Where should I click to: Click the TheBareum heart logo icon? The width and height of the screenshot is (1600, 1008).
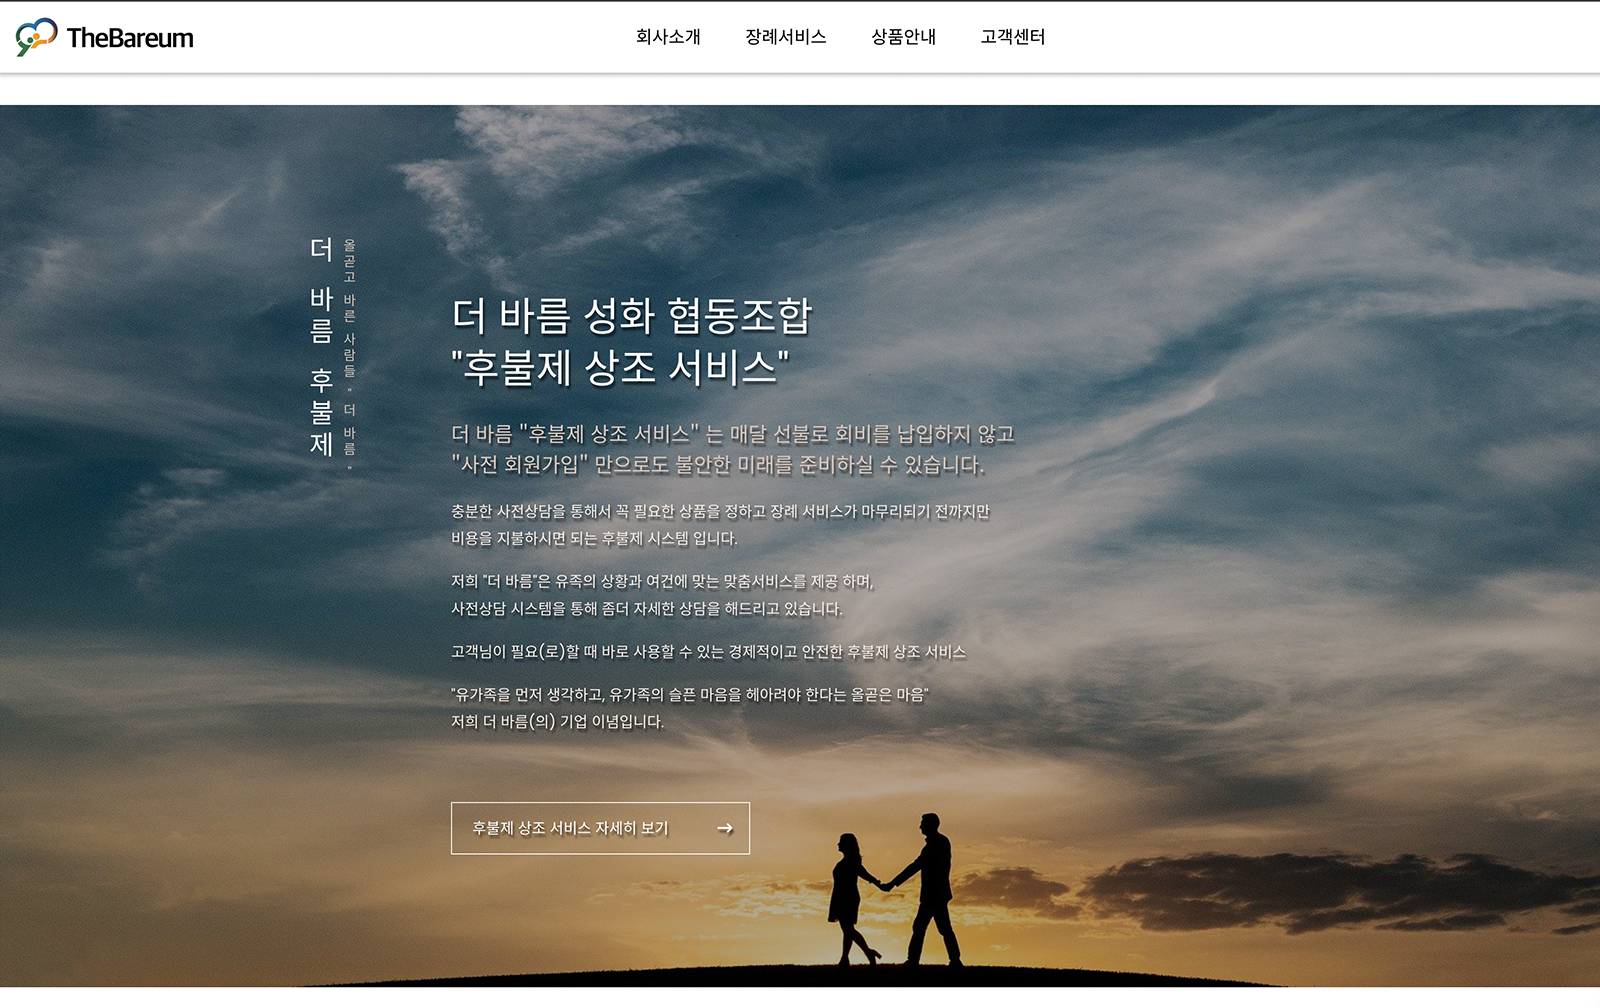tap(37, 37)
